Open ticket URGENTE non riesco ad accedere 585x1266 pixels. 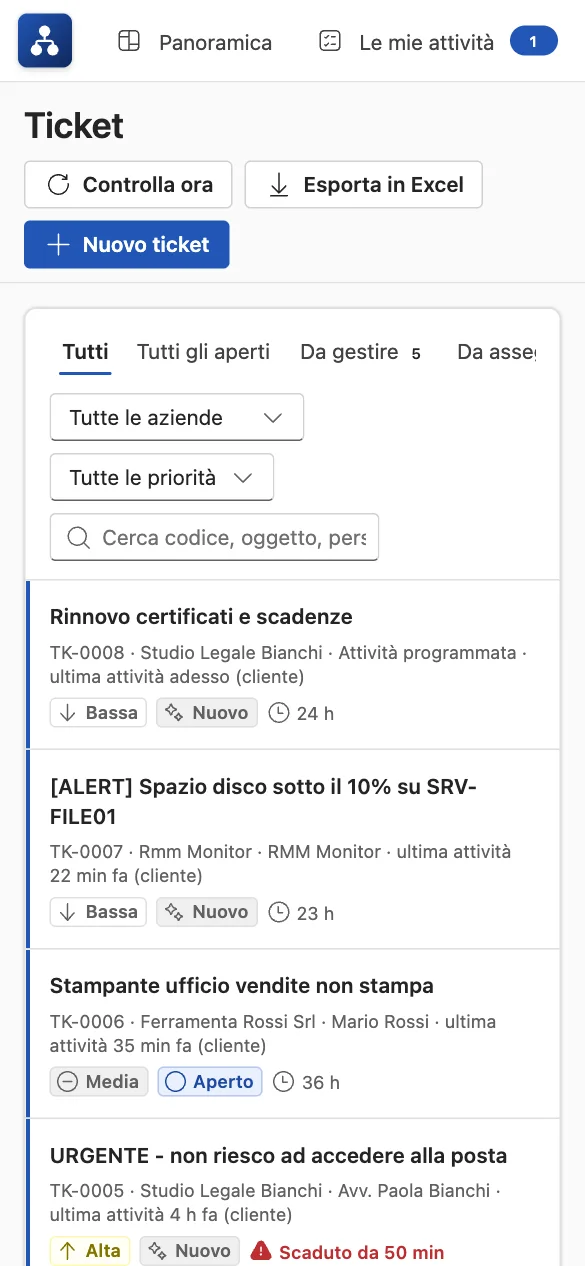click(278, 1156)
